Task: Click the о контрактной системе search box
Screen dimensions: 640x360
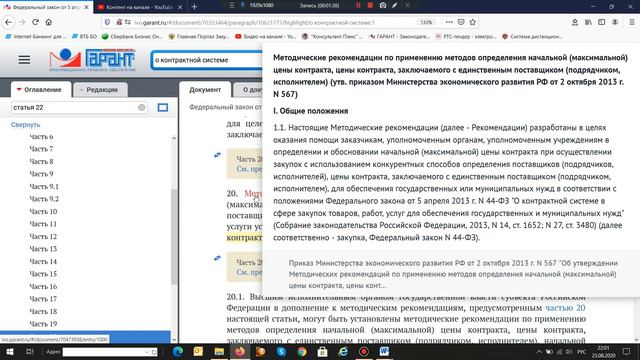Action: (x=206, y=60)
